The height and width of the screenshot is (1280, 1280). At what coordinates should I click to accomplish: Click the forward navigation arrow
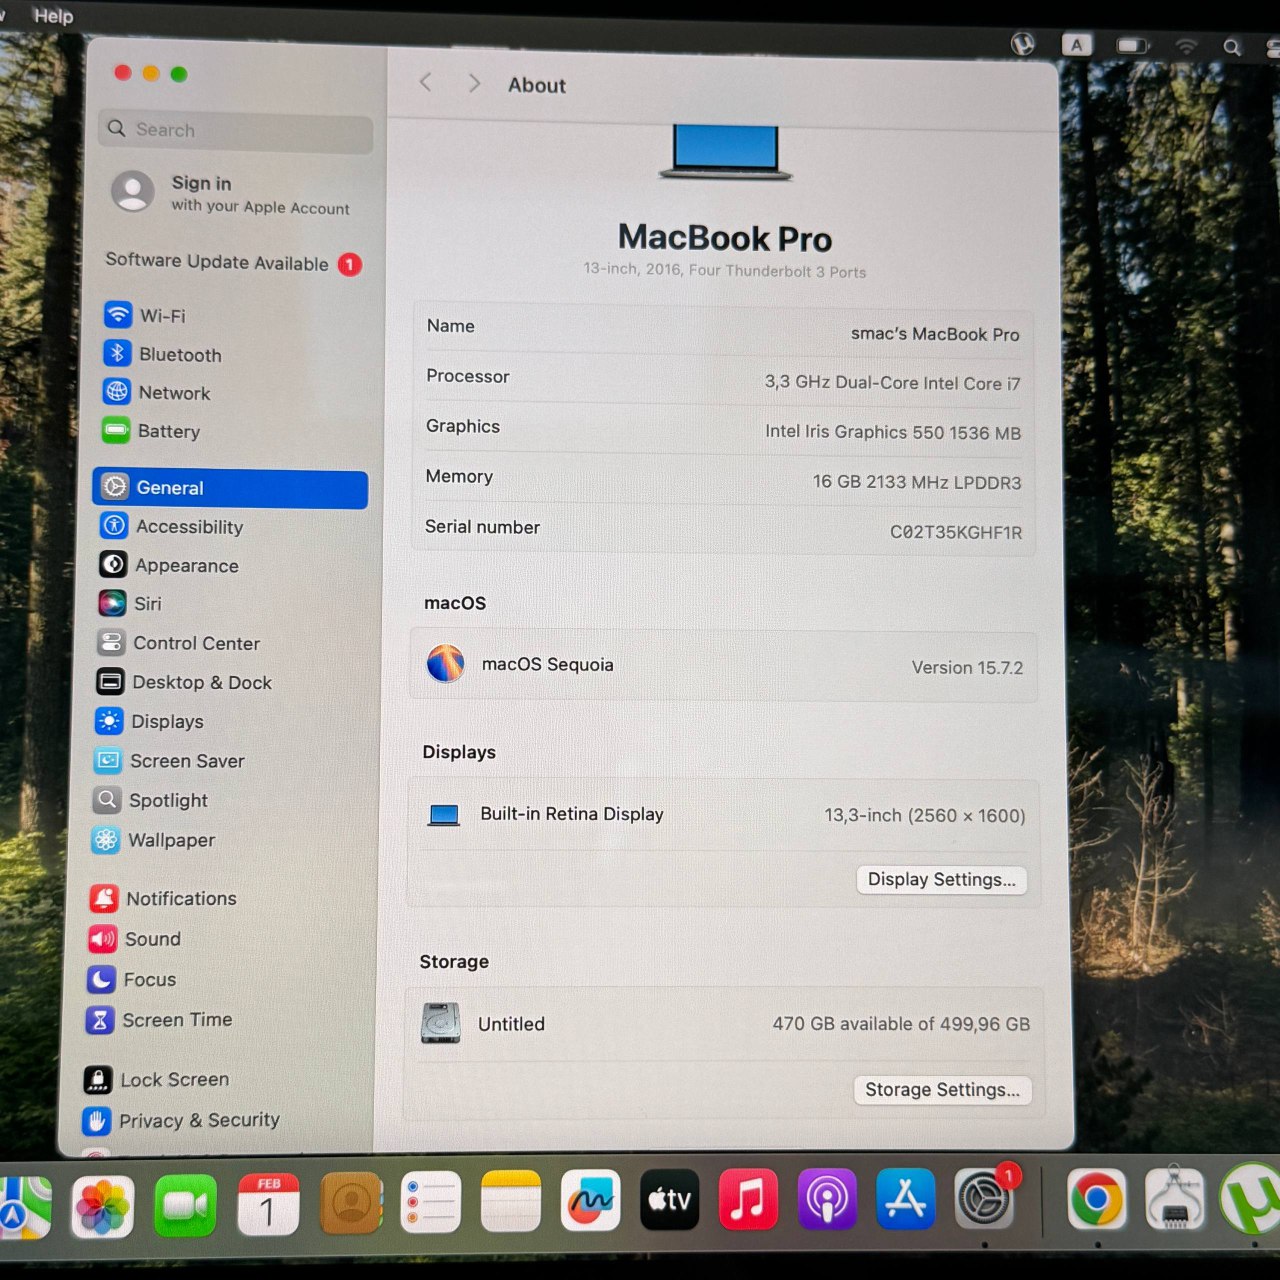coord(474,82)
